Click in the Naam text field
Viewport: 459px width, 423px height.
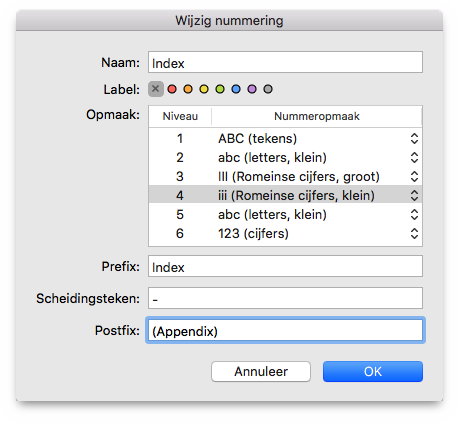(x=285, y=62)
